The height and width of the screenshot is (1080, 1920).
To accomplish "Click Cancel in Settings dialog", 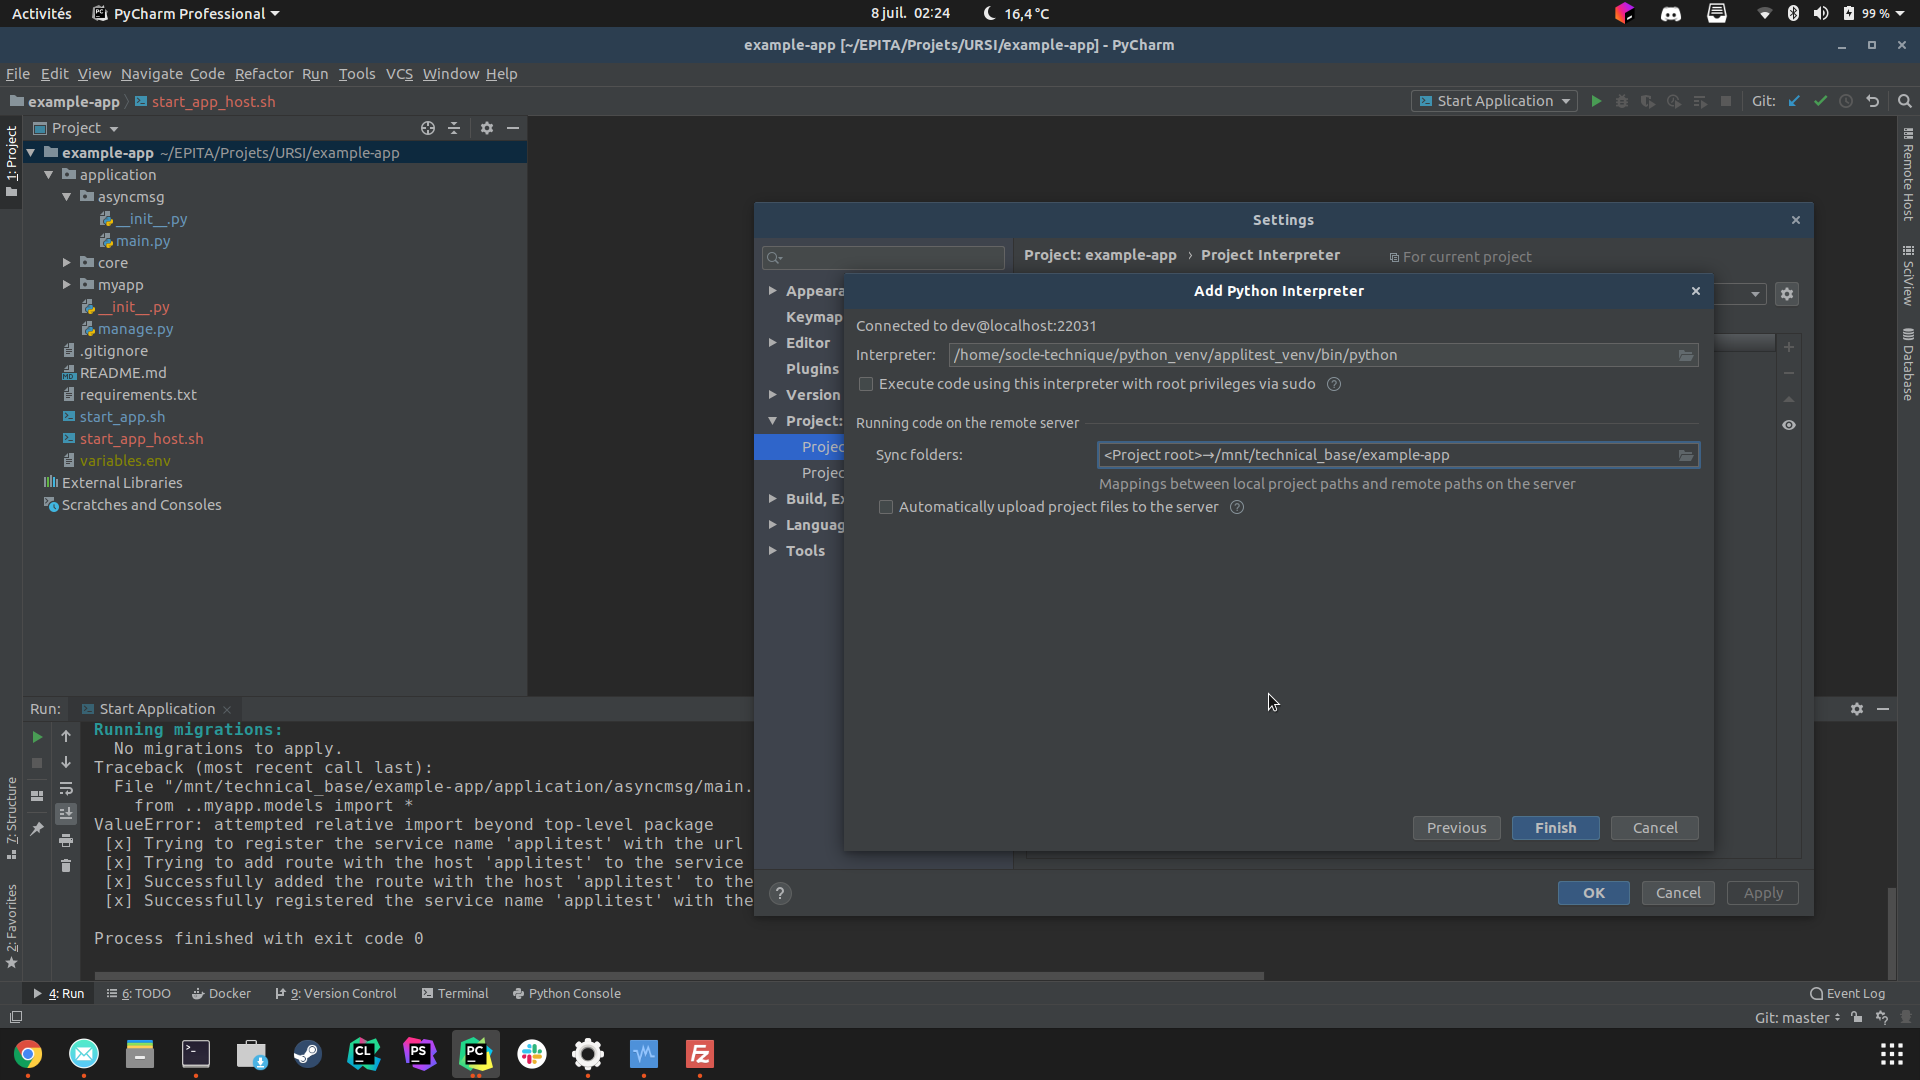I will (x=1678, y=893).
